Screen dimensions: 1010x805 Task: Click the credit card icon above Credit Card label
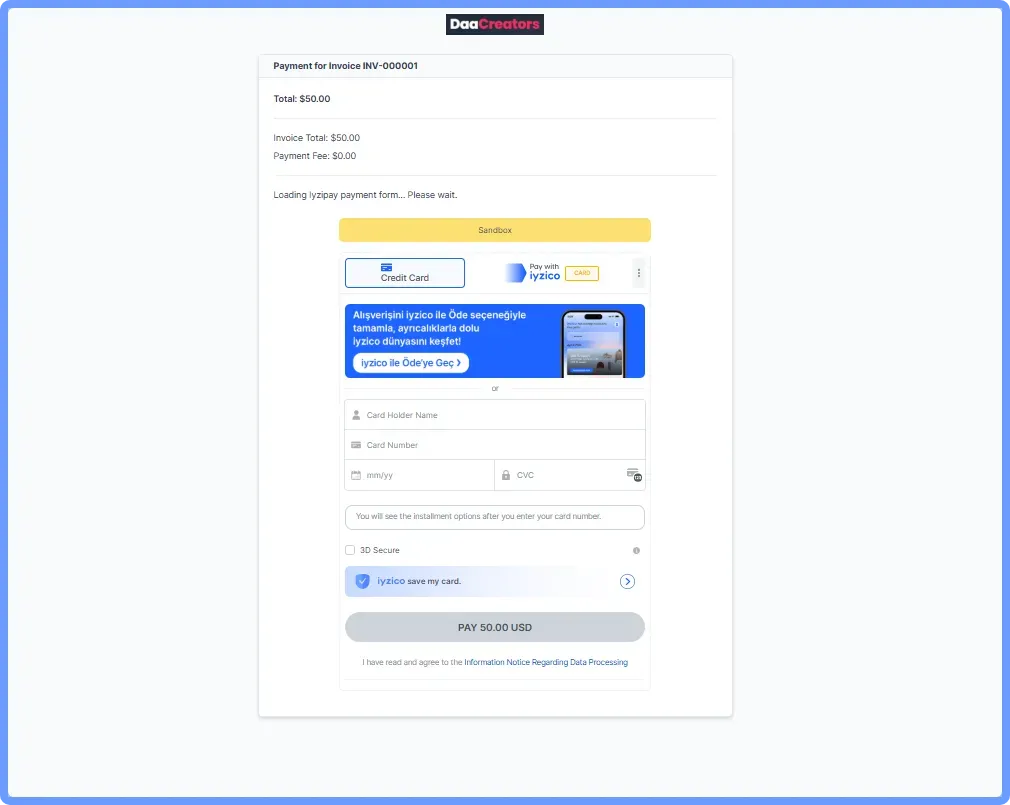coord(386,267)
